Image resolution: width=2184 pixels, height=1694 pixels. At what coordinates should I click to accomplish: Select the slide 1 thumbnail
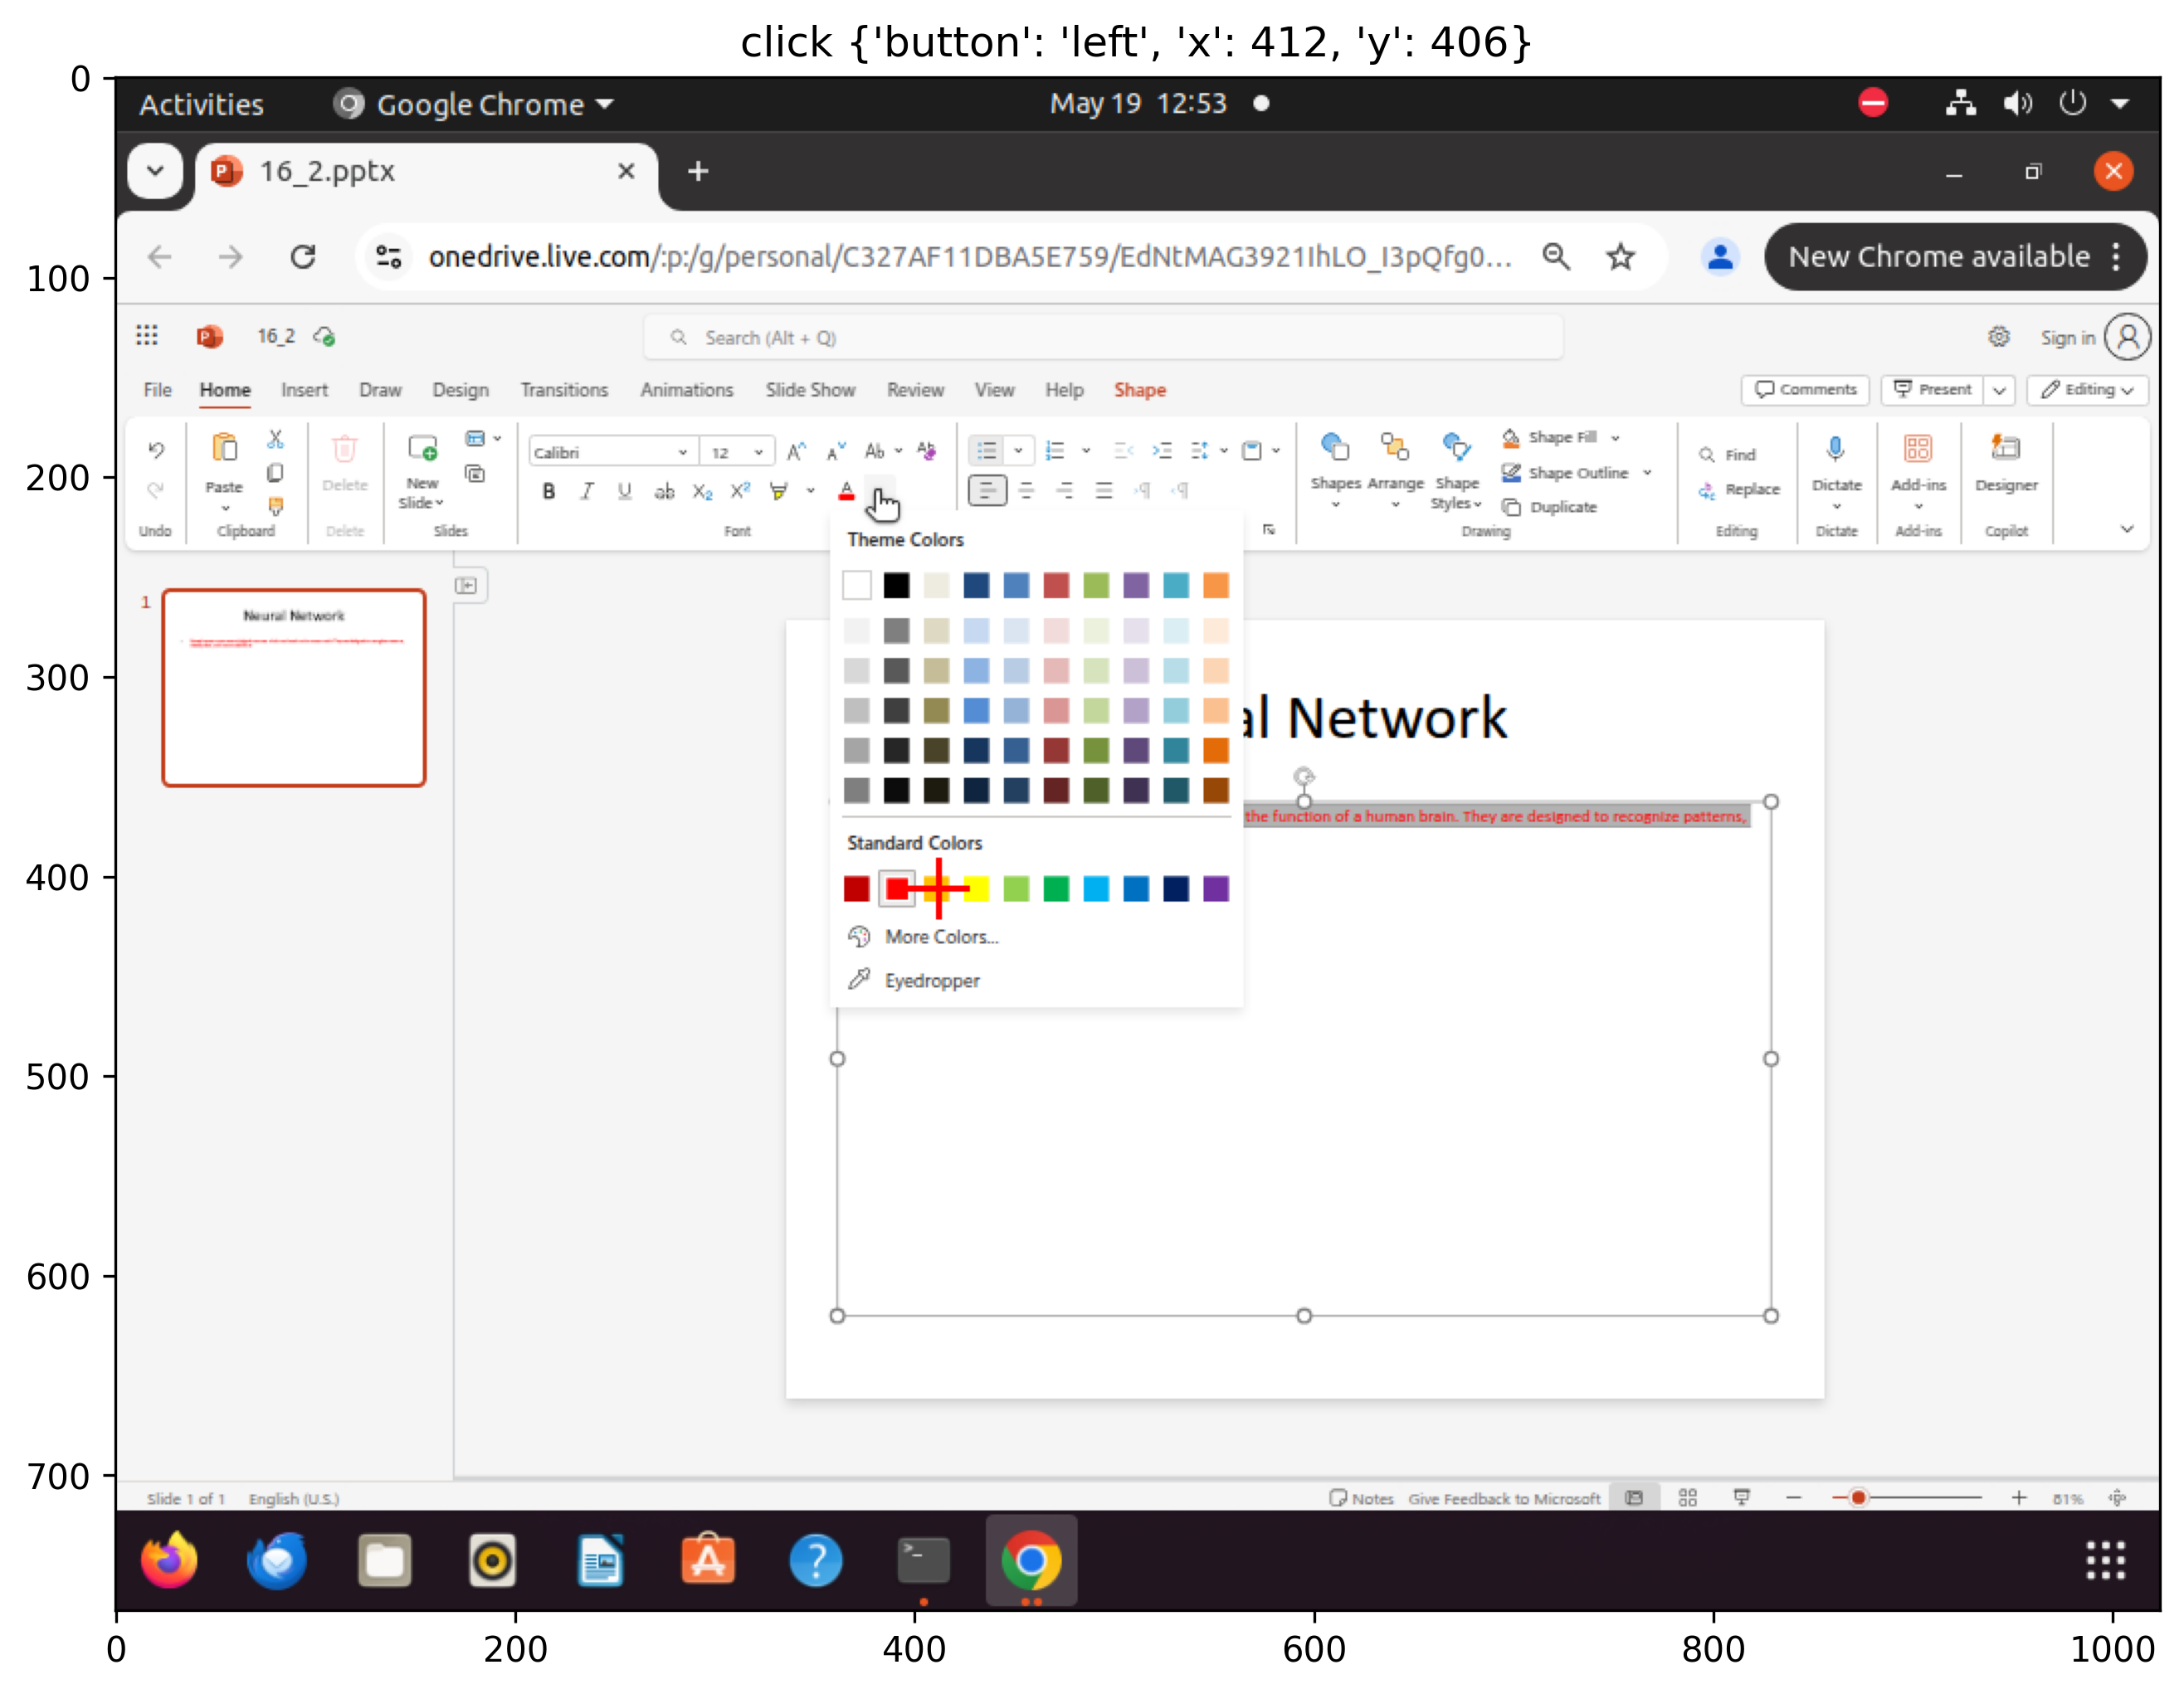294,688
